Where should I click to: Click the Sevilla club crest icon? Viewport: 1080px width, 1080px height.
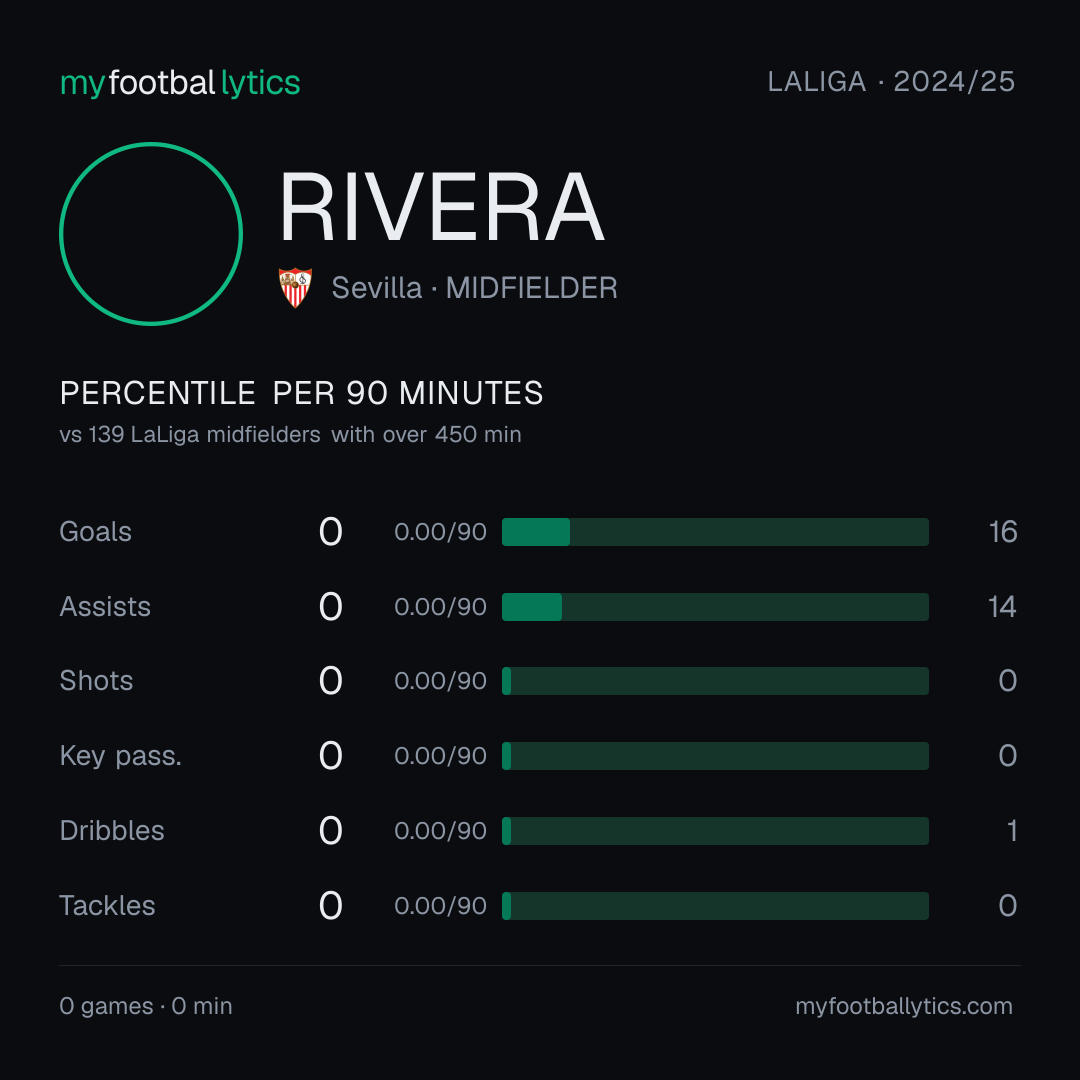tap(295, 287)
